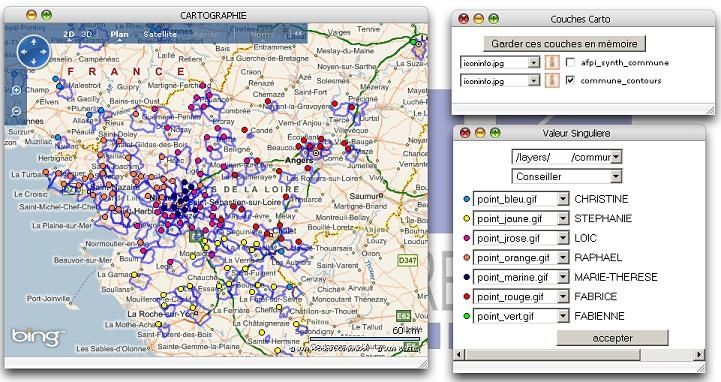Screen dimensions: 721x382
Task: Switch the map to 3D mode
Action: (86, 34)
